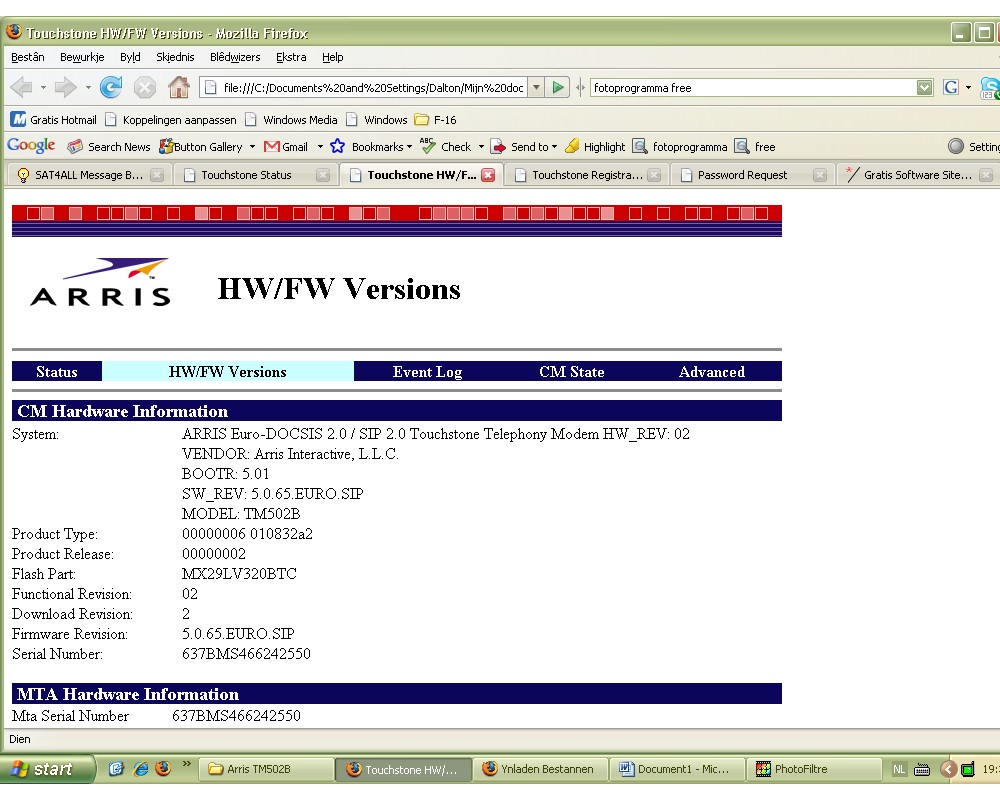
Task: Expand the Button Gallery dropdown arrow
Action: pyautogui.click(x=252, y=147)
